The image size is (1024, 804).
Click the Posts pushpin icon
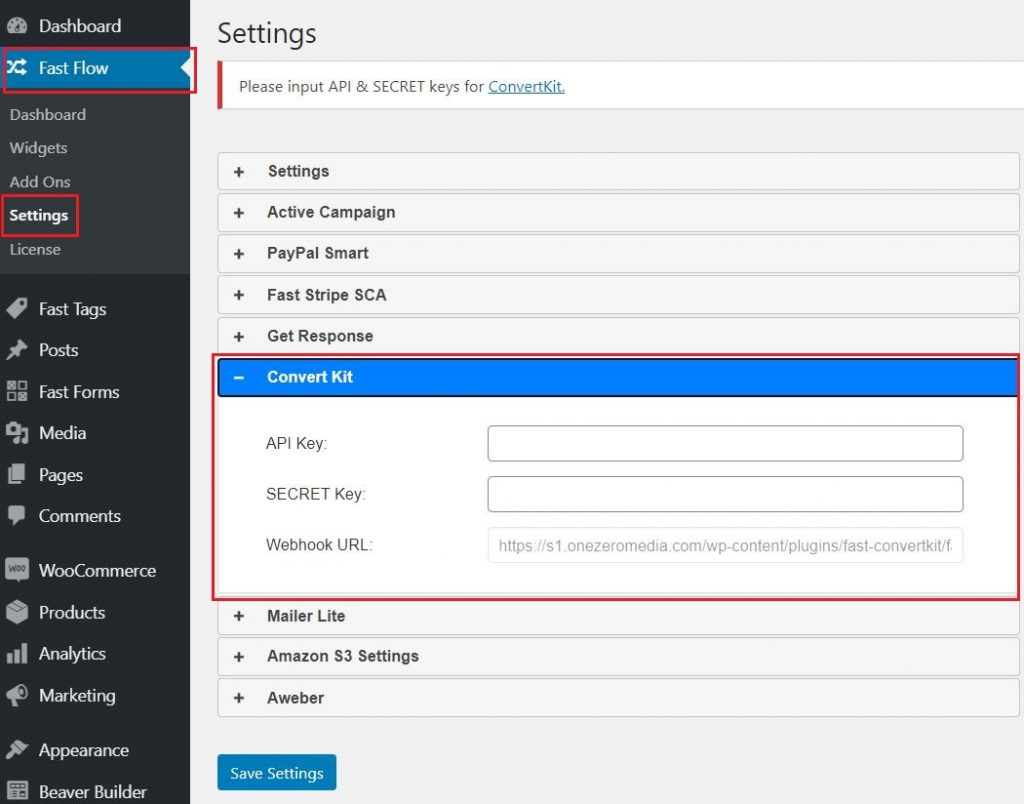17,349
